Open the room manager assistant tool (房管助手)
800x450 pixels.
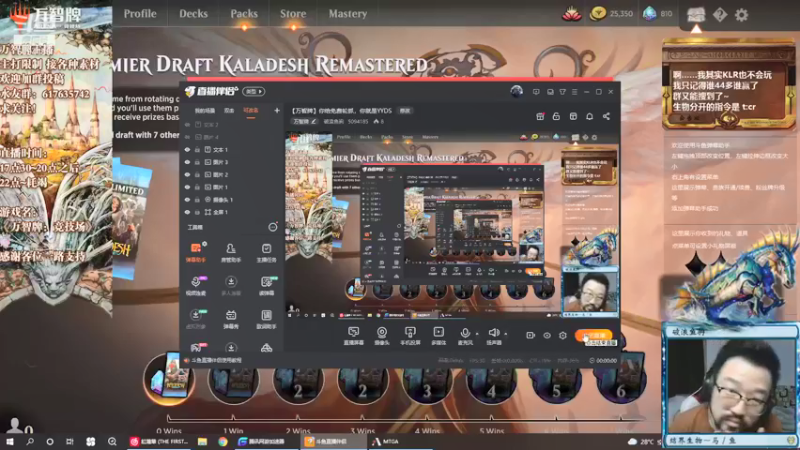[x=231, y=252]
